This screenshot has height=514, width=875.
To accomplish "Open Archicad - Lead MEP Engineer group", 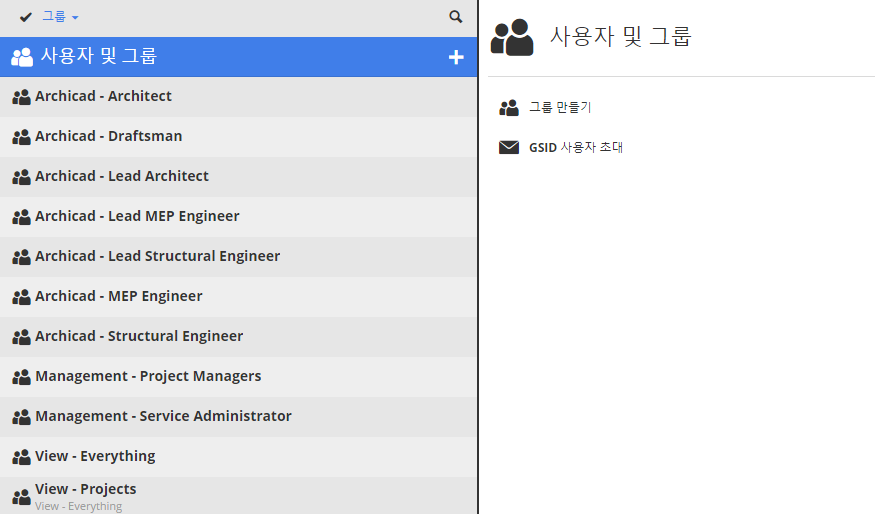I will click(137, 217).
